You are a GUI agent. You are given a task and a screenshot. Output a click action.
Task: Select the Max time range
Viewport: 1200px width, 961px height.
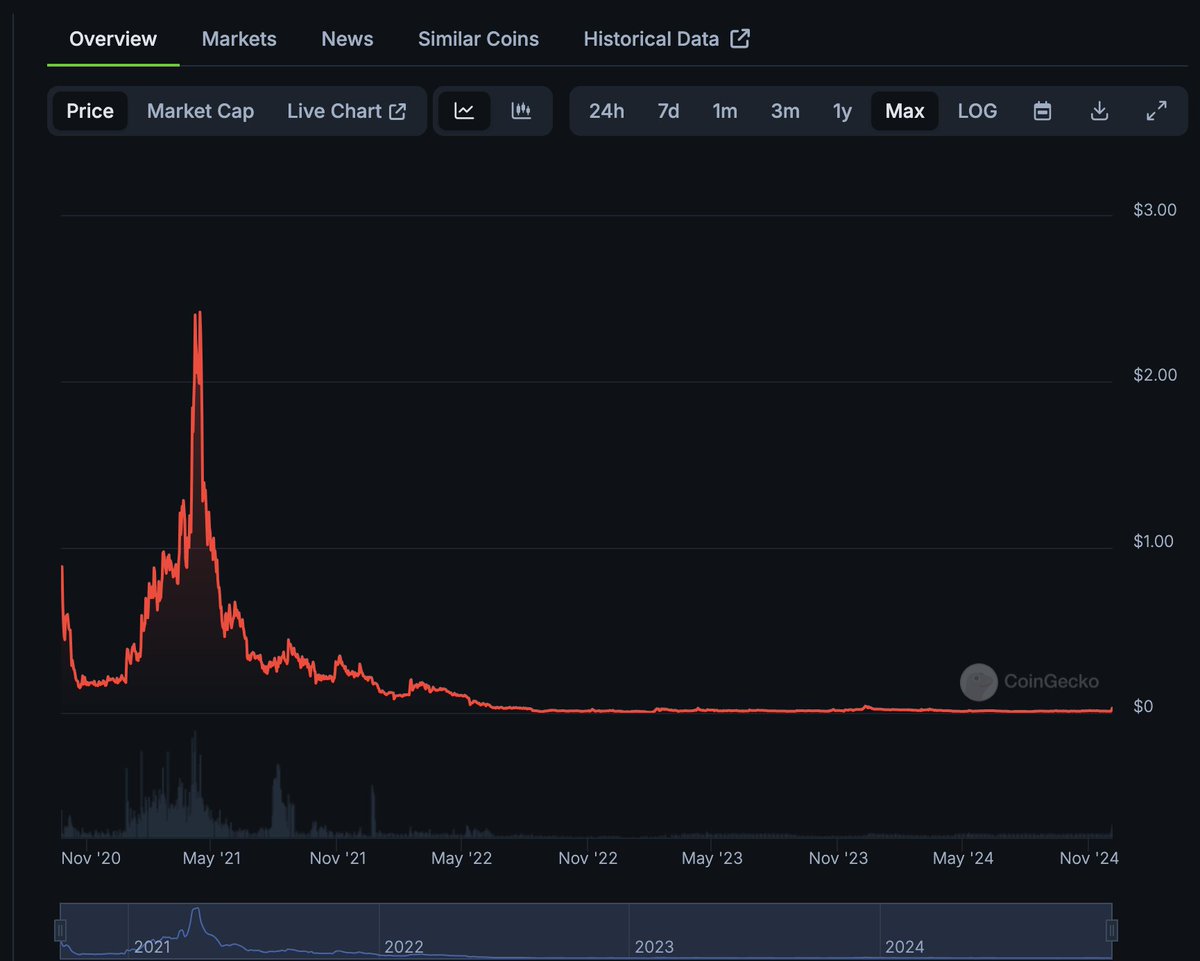click(x=905, y=111)
